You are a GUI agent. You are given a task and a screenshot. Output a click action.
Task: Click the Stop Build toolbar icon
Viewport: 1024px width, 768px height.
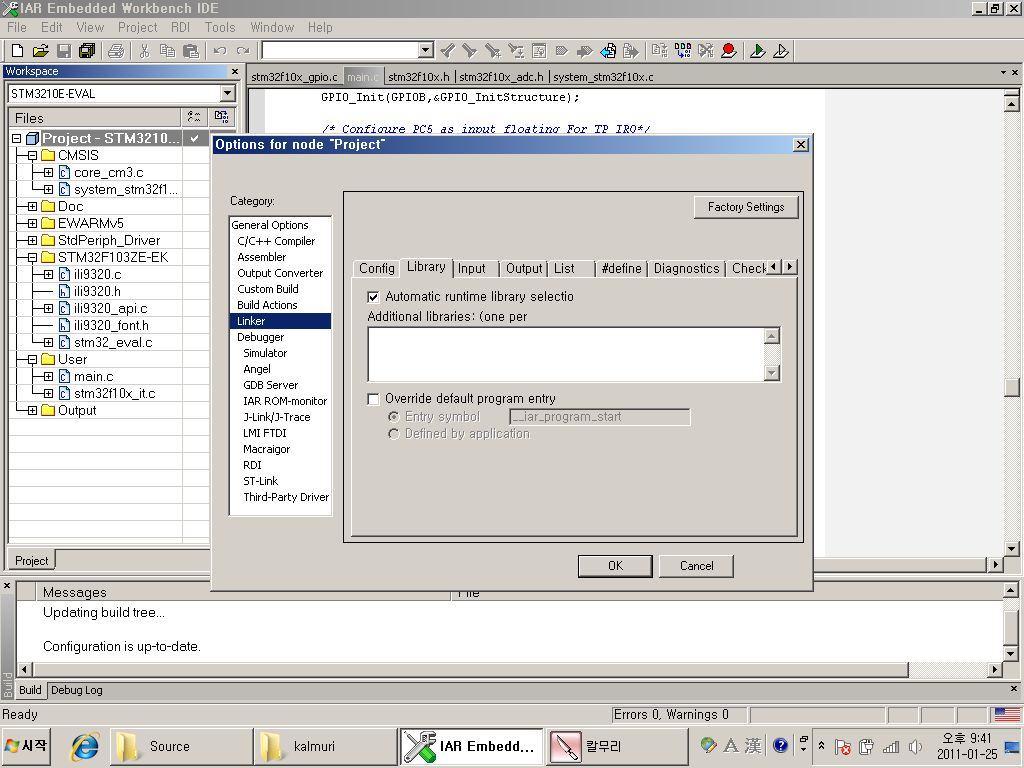(706, 50)
